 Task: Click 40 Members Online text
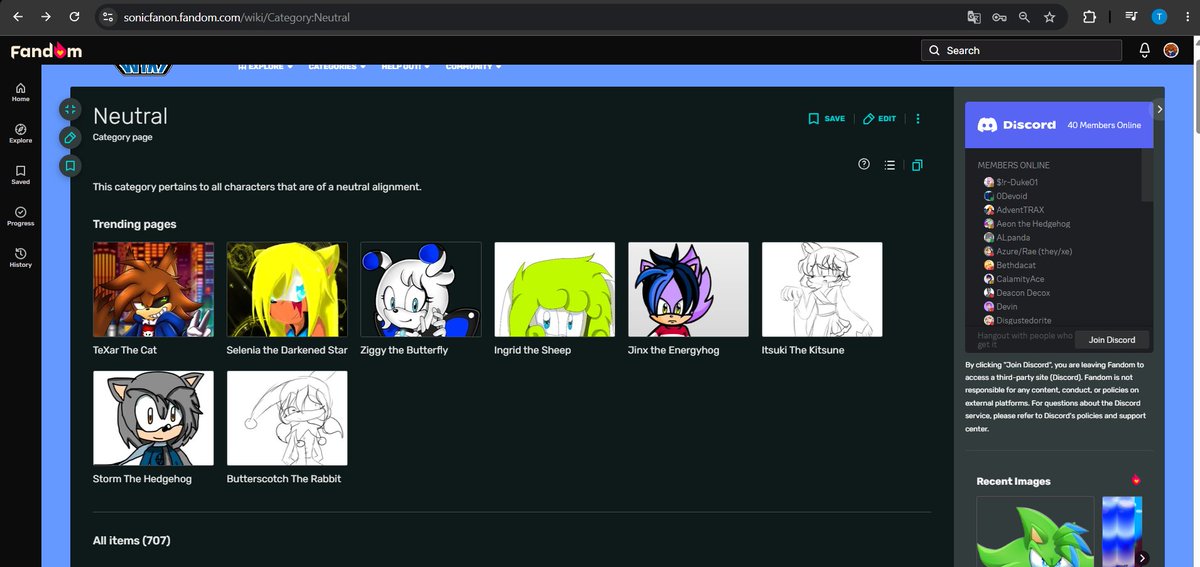[x=1104, y=125]
